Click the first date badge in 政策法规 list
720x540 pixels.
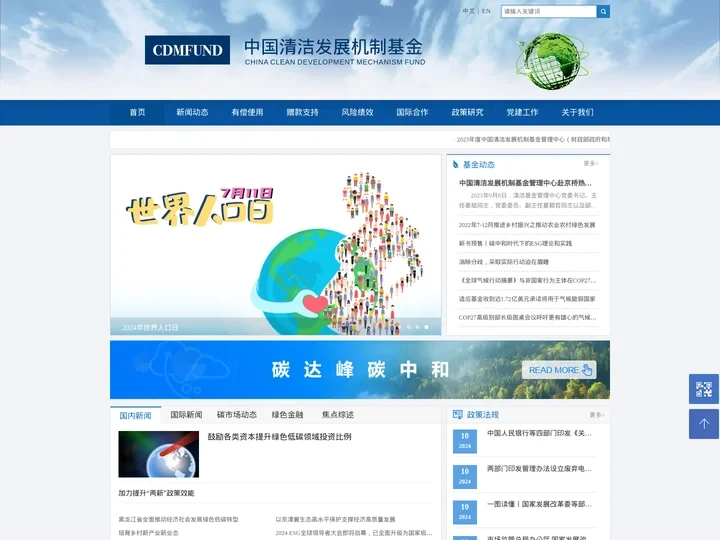pos(465,441)
